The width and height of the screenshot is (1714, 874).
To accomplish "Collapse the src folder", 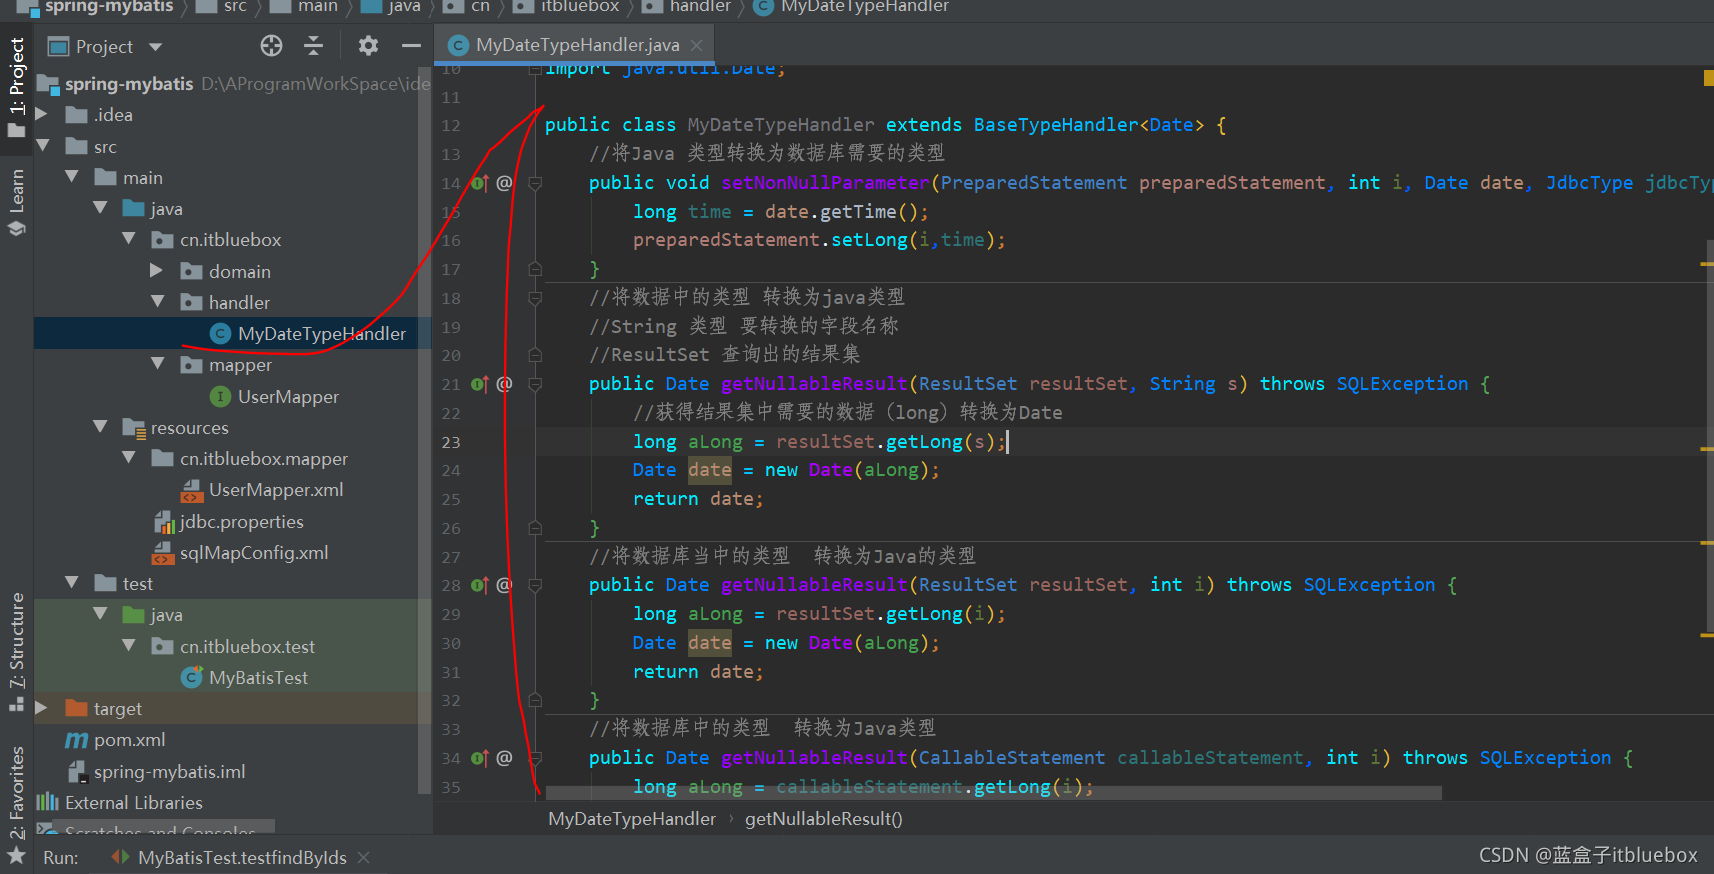I will [43, 146].
